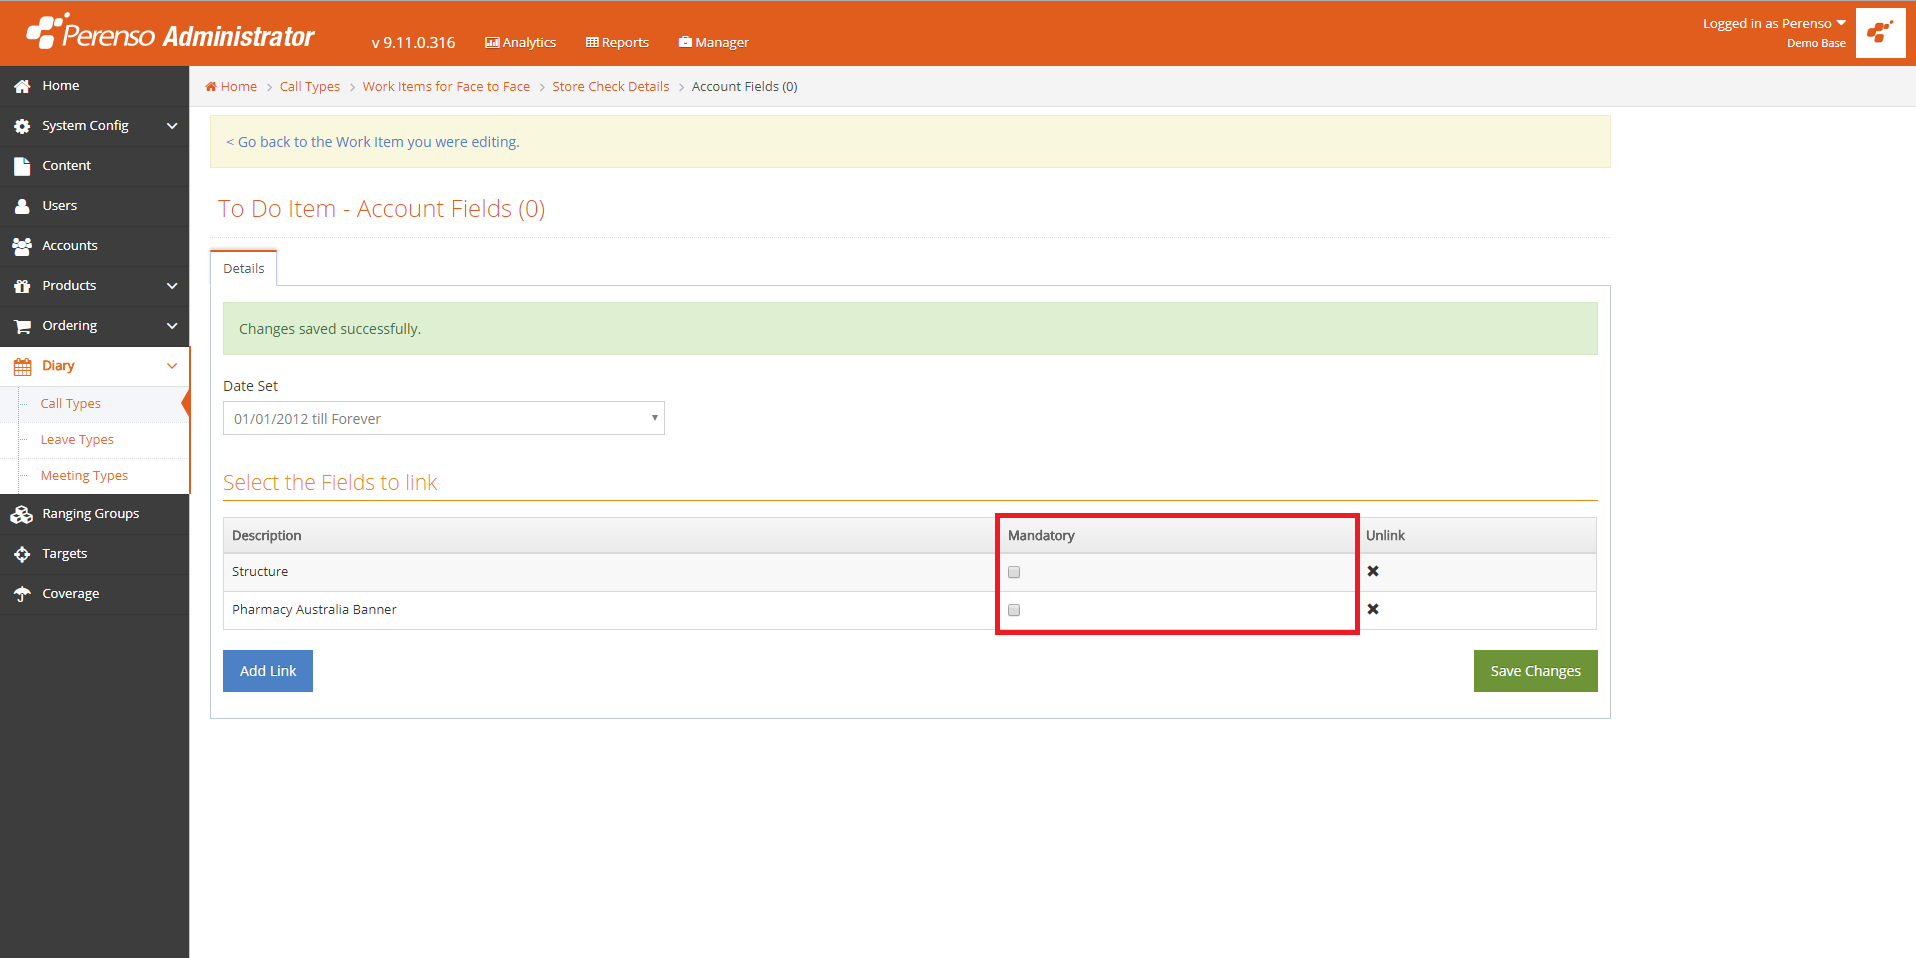Click the Coverage umbrella icon
This screenshot has height=958, width=1916.
22,594
